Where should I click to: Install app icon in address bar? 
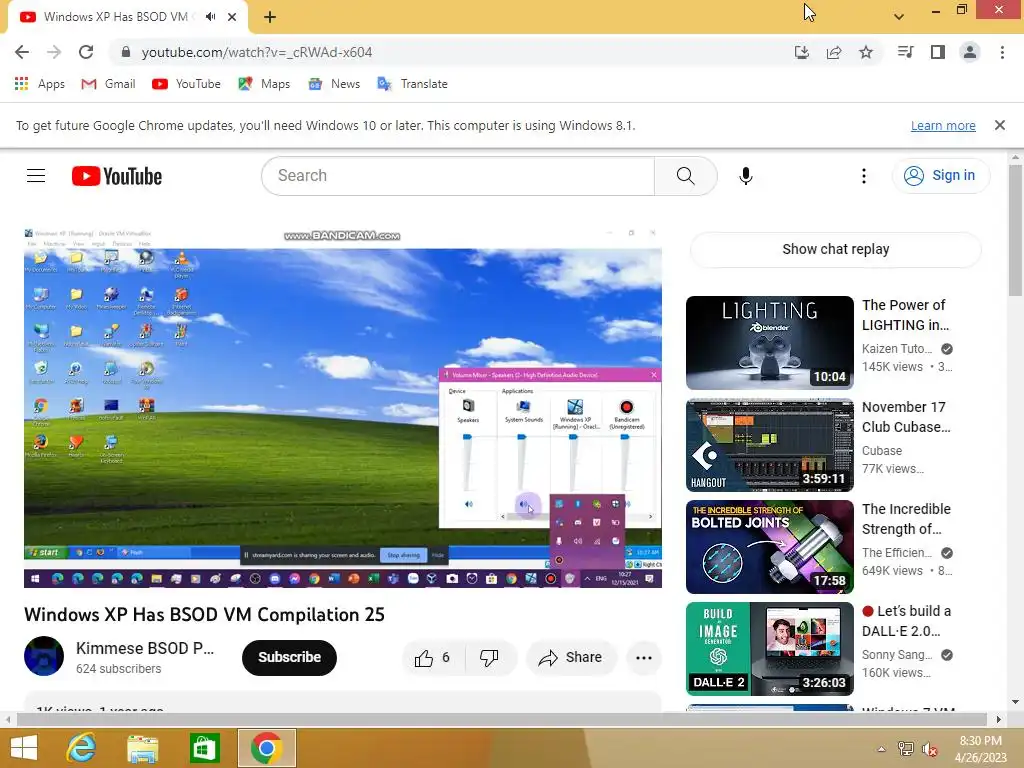801,52
